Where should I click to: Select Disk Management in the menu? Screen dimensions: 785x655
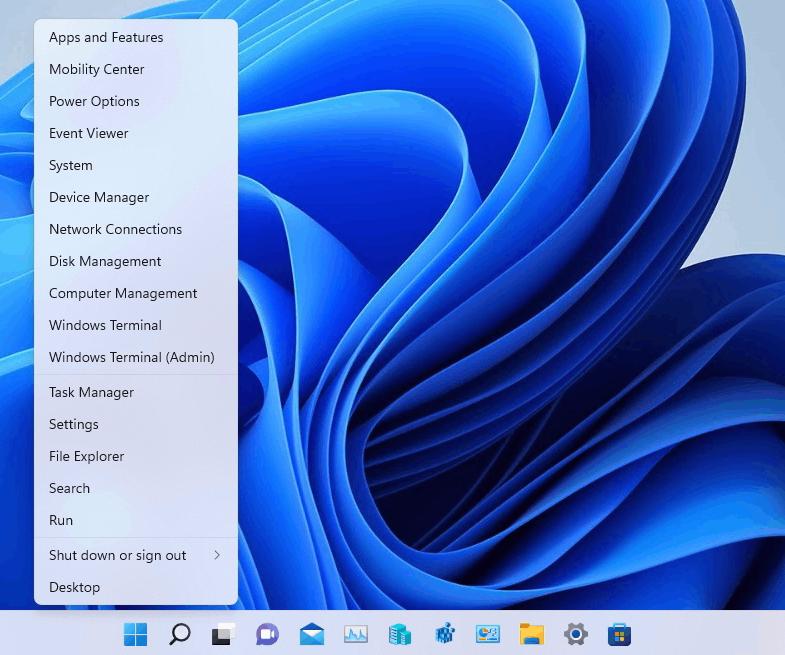click(136, 262)
